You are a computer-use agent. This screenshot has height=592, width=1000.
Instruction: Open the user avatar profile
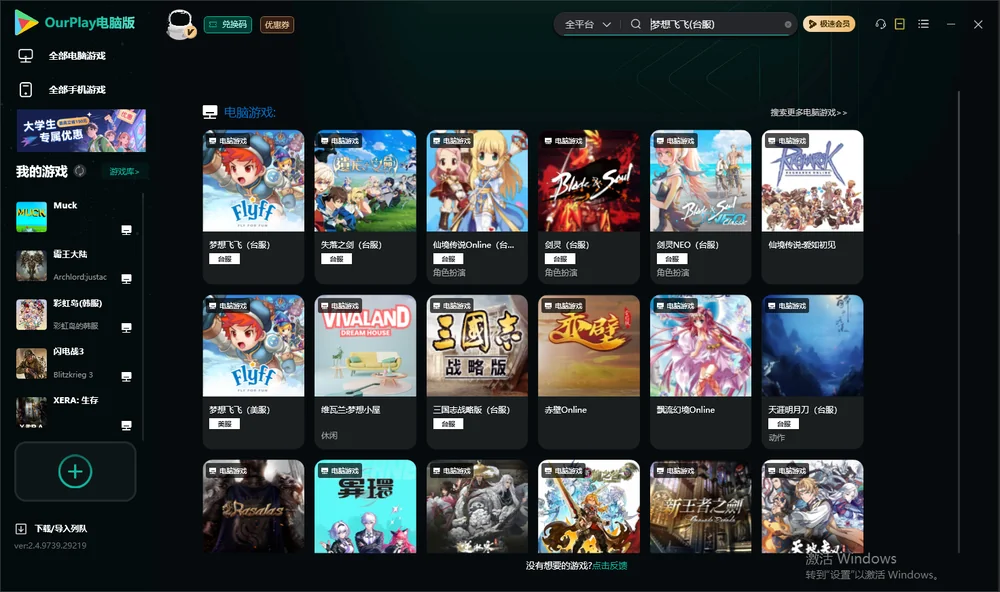point(180,24)
